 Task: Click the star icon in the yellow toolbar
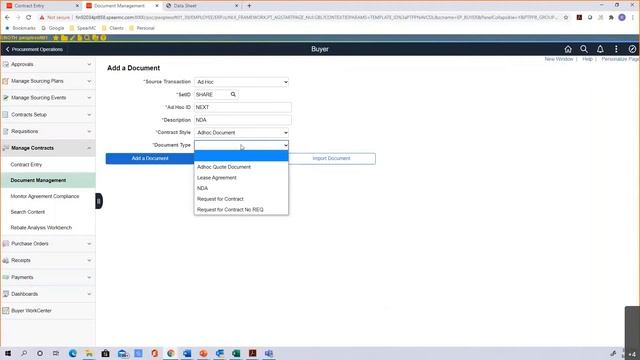(56, 38)
